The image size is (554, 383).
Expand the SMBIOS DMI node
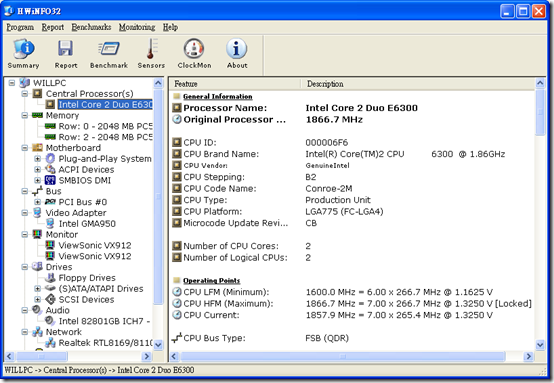click(37, 181)
